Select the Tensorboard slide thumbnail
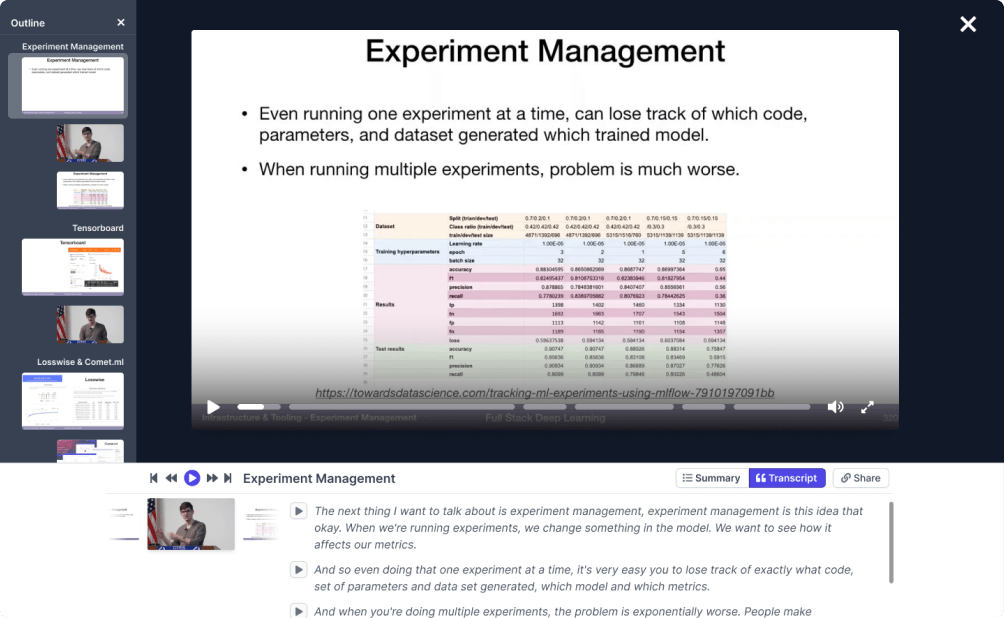The width and height of the screenshot is (1004, 618). click(x=72, y=266)
